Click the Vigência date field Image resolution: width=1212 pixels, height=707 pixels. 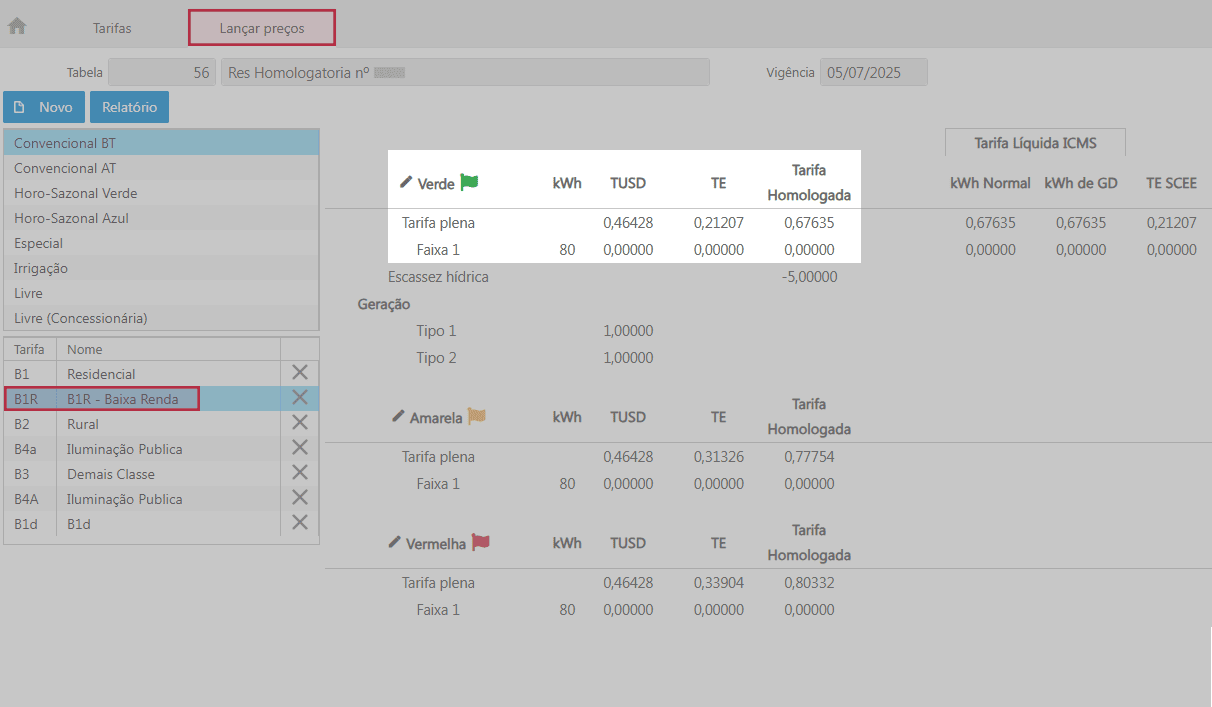[873, 72]
